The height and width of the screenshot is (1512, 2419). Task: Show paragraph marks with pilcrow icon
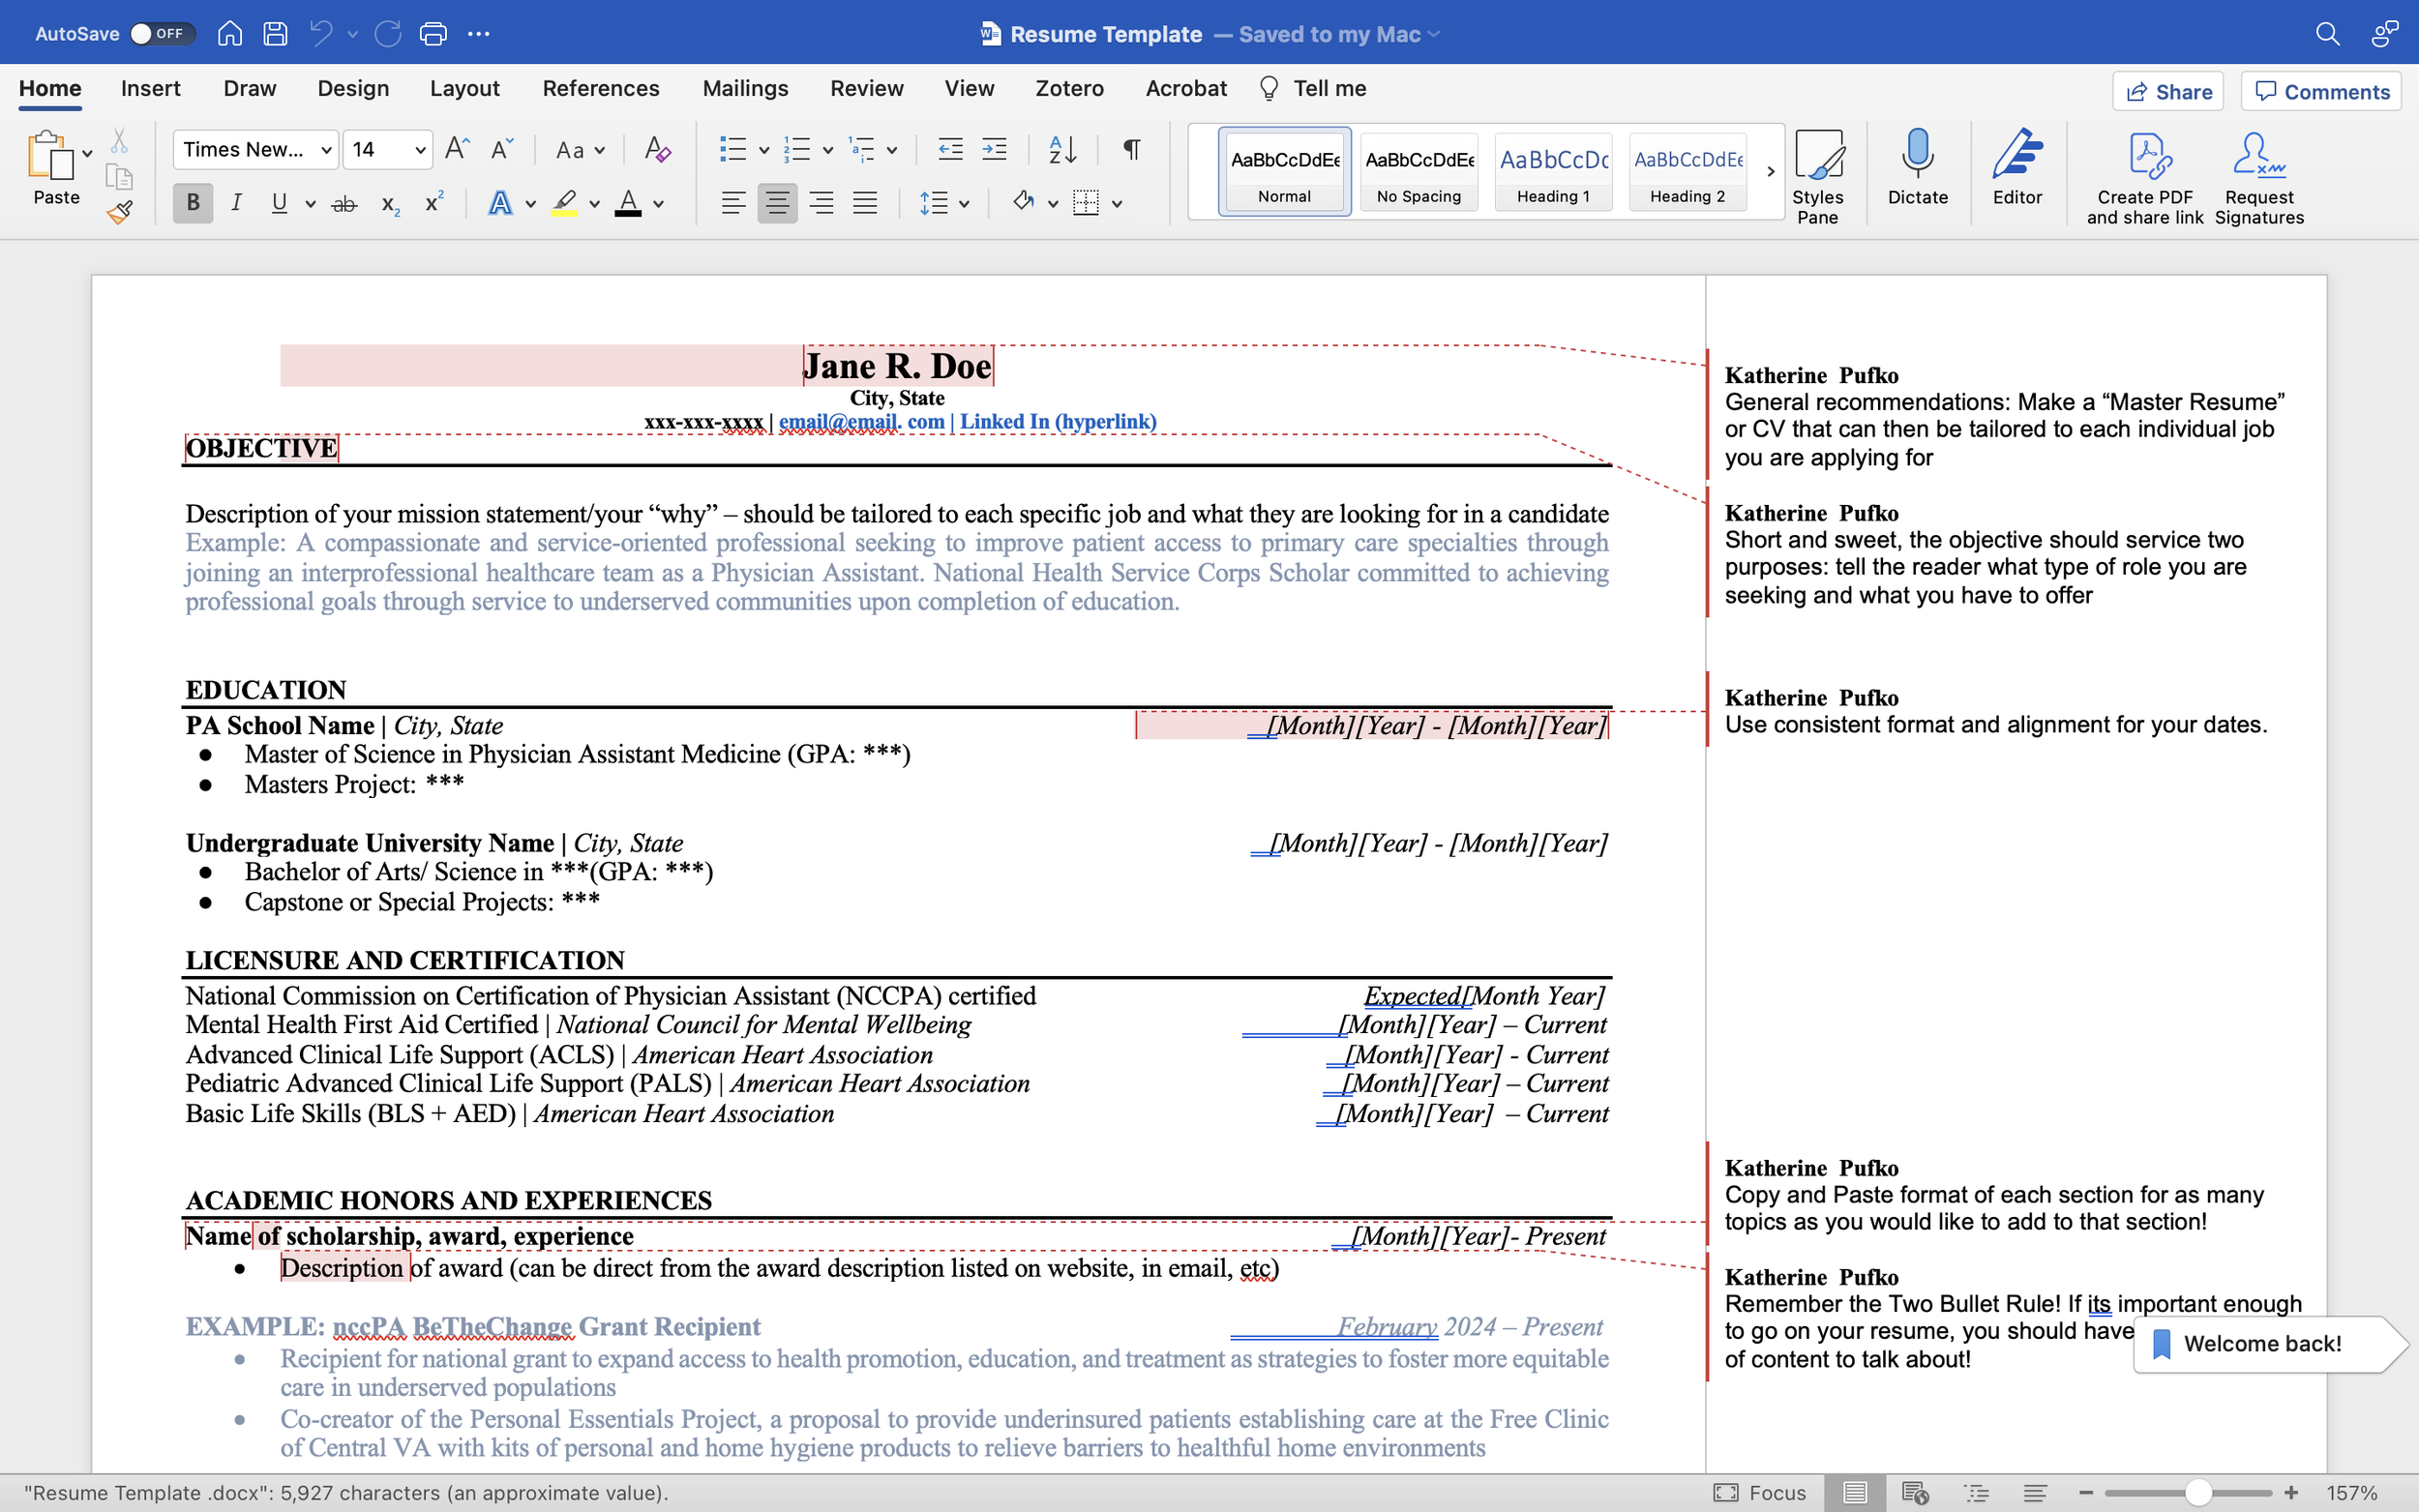(x=1131, y=150)
